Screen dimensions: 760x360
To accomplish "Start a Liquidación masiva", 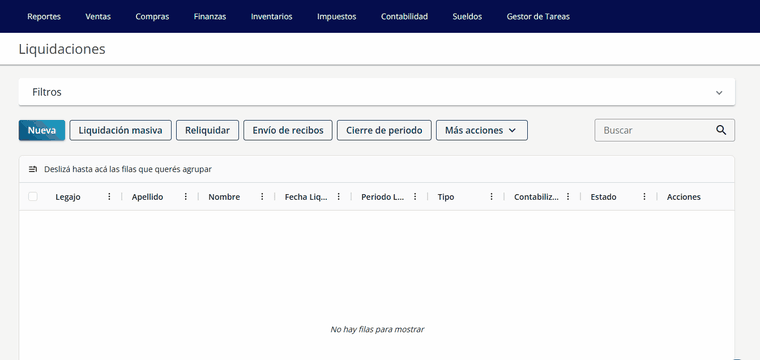I will (120, 130).
